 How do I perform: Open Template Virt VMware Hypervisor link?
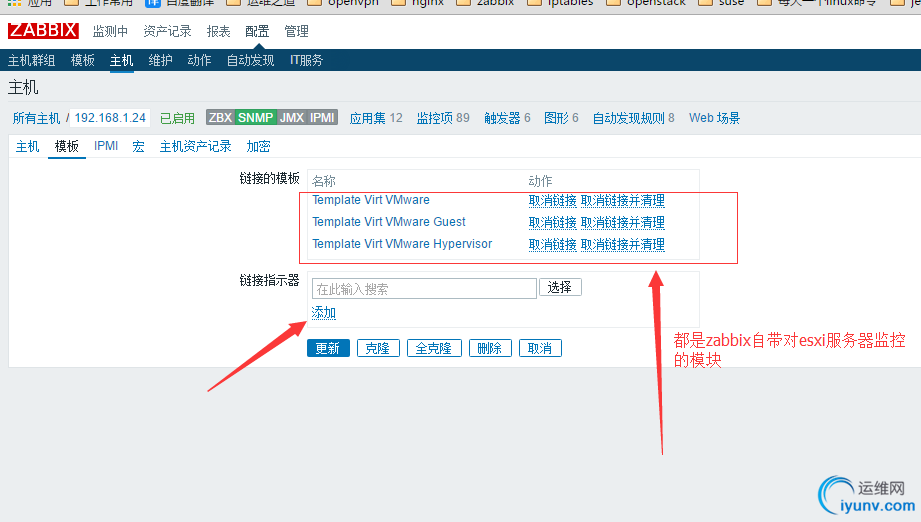coord(402,244)
